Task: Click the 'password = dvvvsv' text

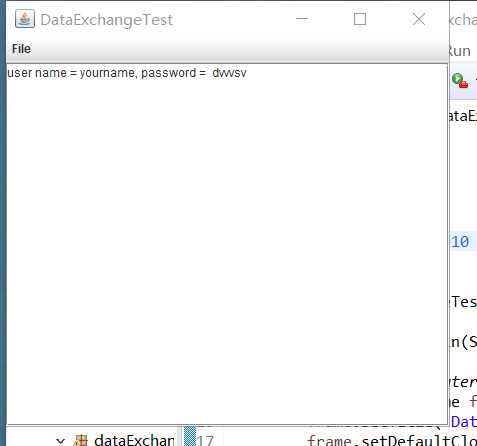Action: pos(194,73)
